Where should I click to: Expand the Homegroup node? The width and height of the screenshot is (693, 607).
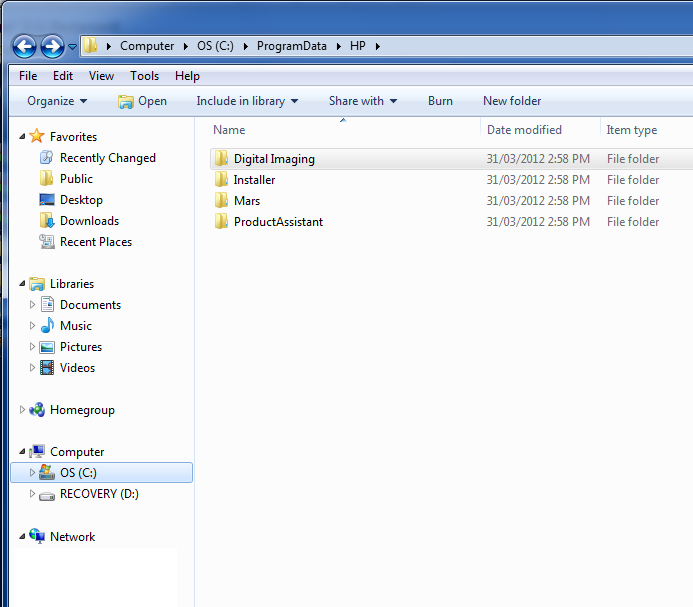click(22, 410)
